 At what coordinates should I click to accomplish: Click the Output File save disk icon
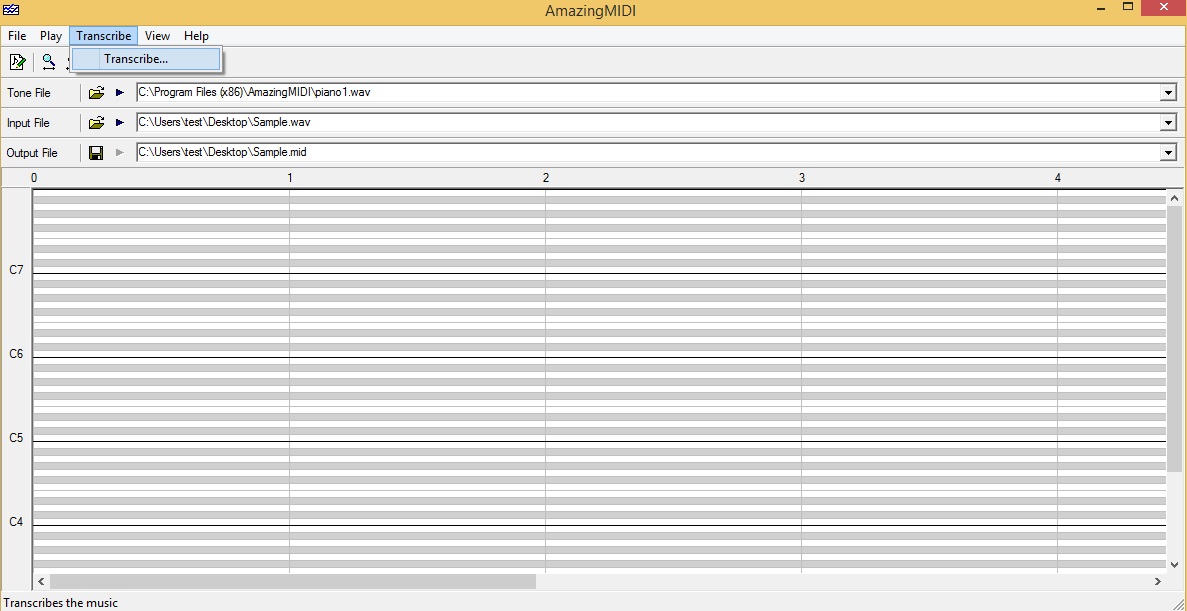[x=96, y=153]
